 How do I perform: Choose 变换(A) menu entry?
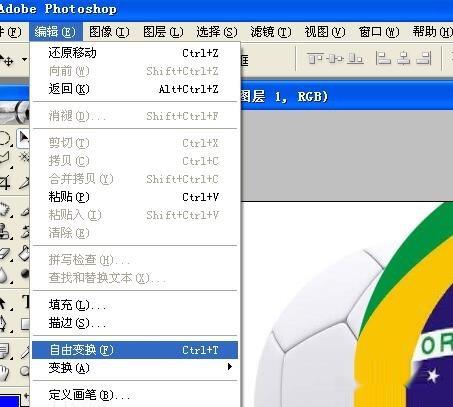135,368
